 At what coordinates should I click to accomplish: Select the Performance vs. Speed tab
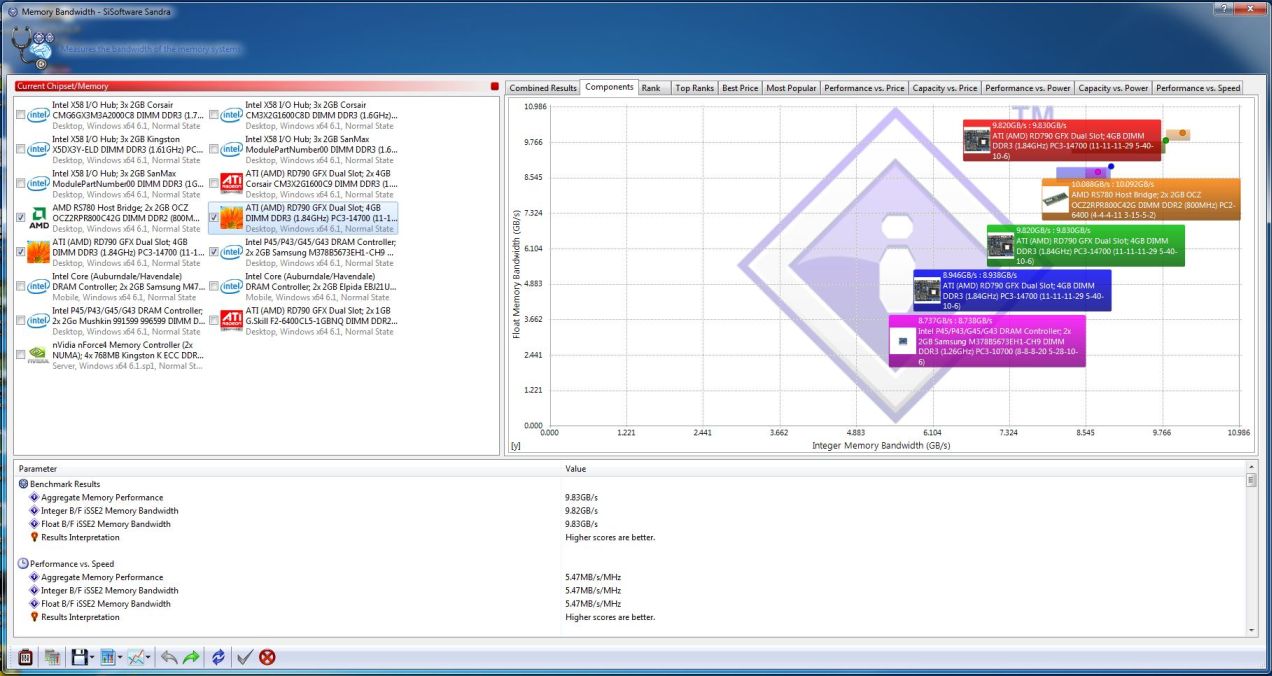click(x=1198, y=88)
